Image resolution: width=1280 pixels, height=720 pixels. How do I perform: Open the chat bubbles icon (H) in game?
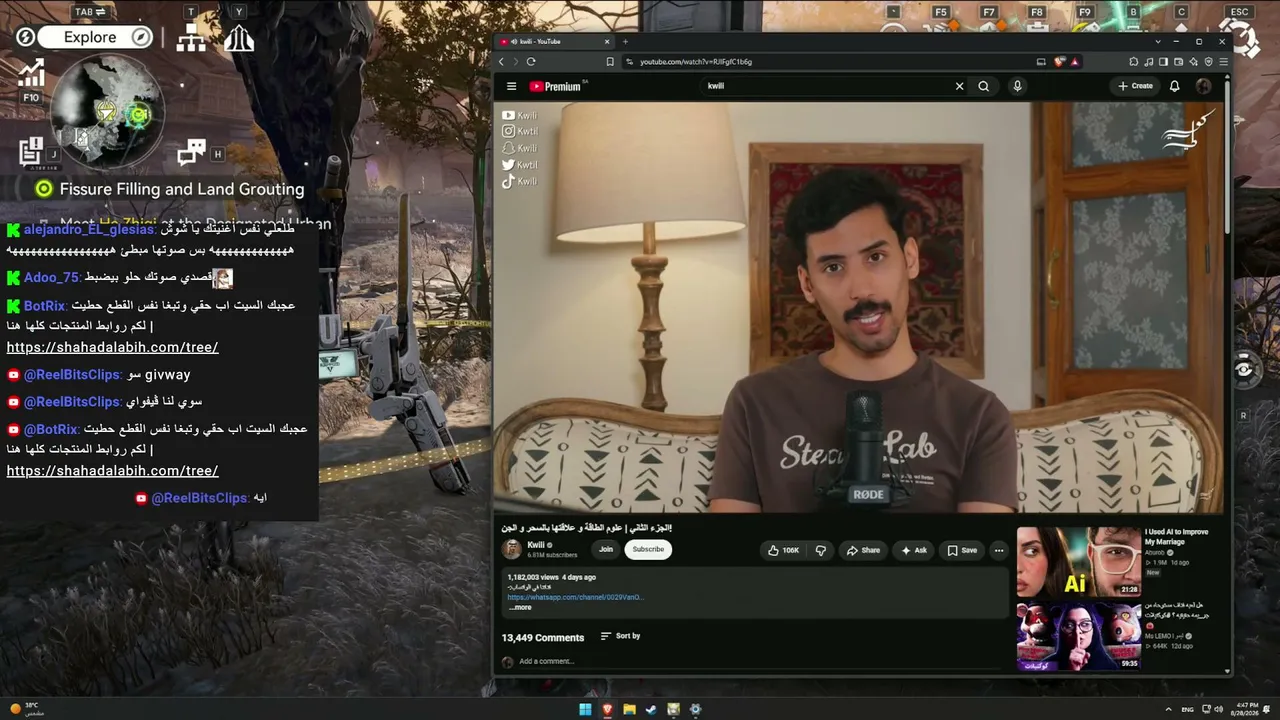191,151
